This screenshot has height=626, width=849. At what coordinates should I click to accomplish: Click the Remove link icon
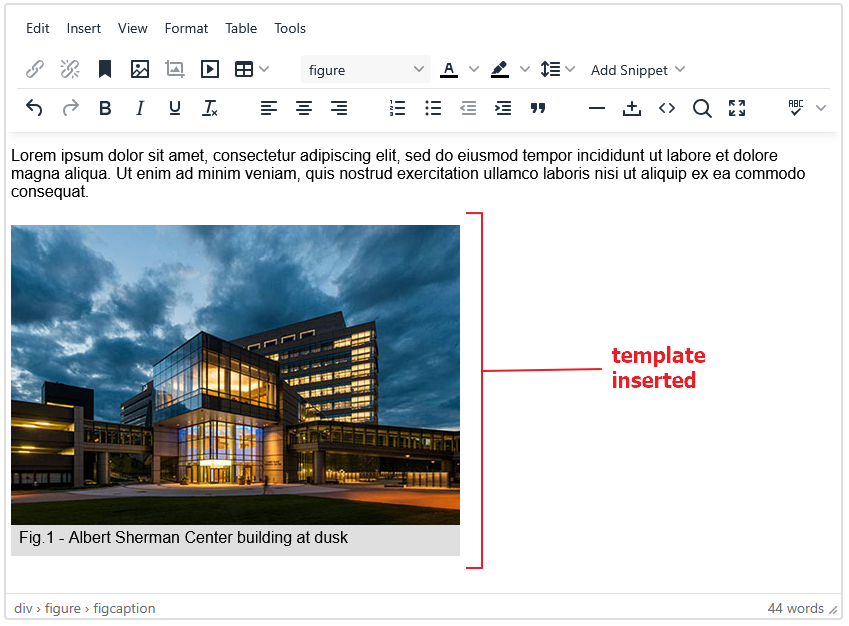[x=69, y=70]
